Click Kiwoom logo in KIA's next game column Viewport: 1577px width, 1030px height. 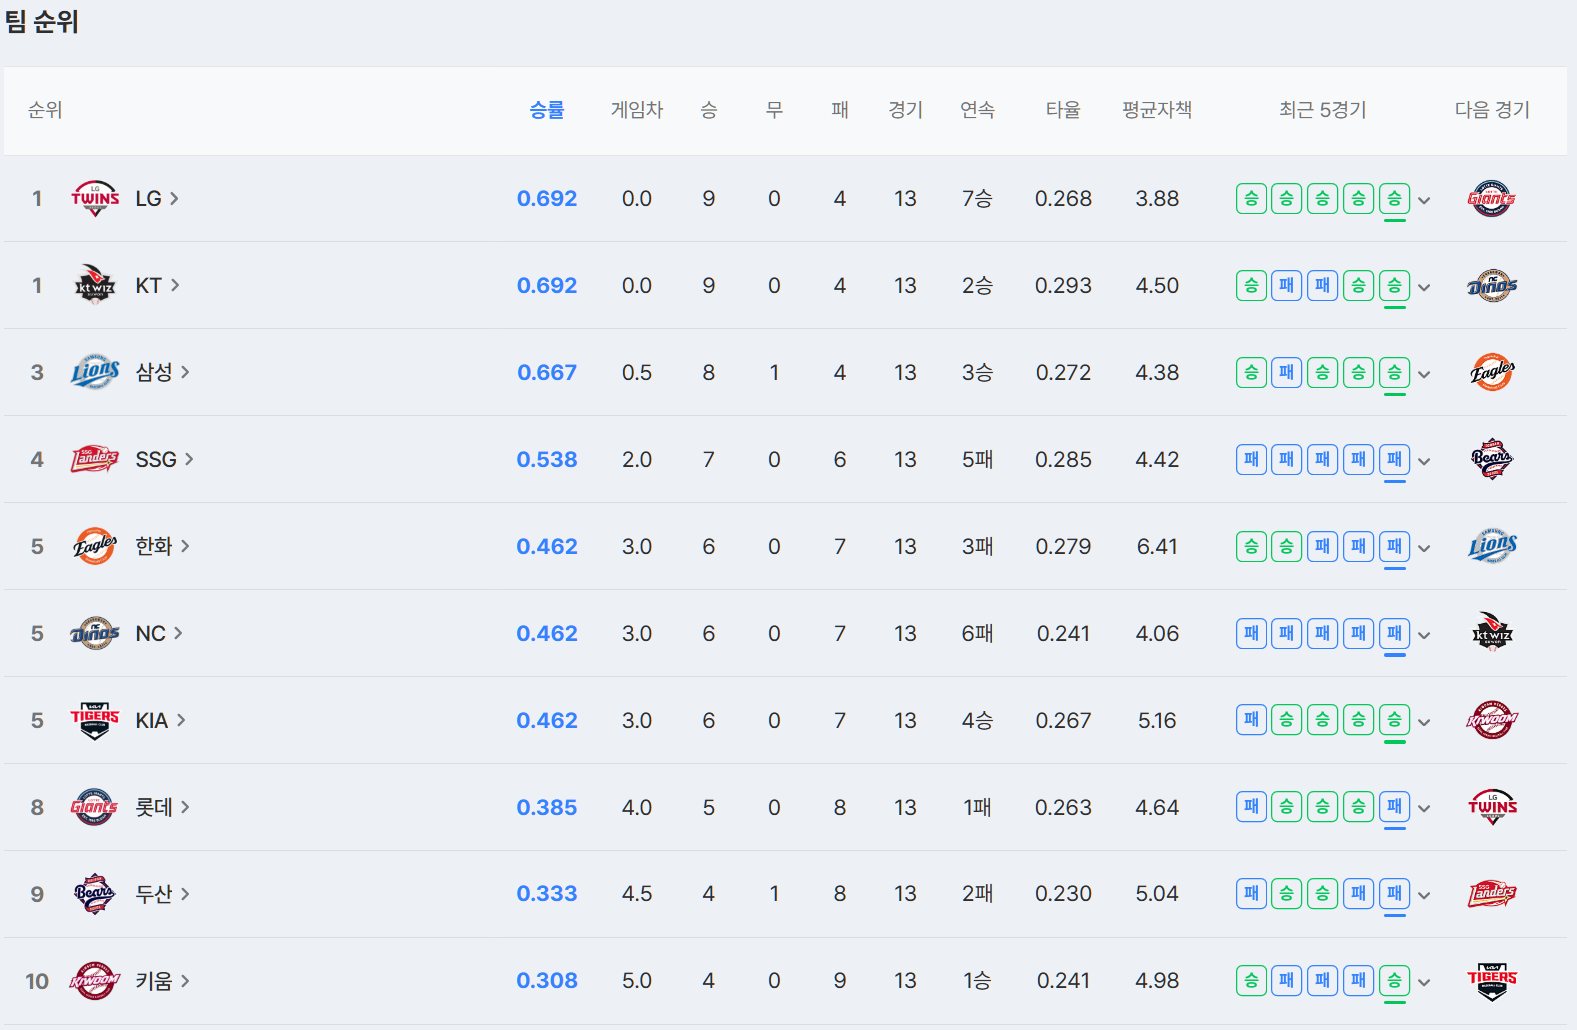1491,720
